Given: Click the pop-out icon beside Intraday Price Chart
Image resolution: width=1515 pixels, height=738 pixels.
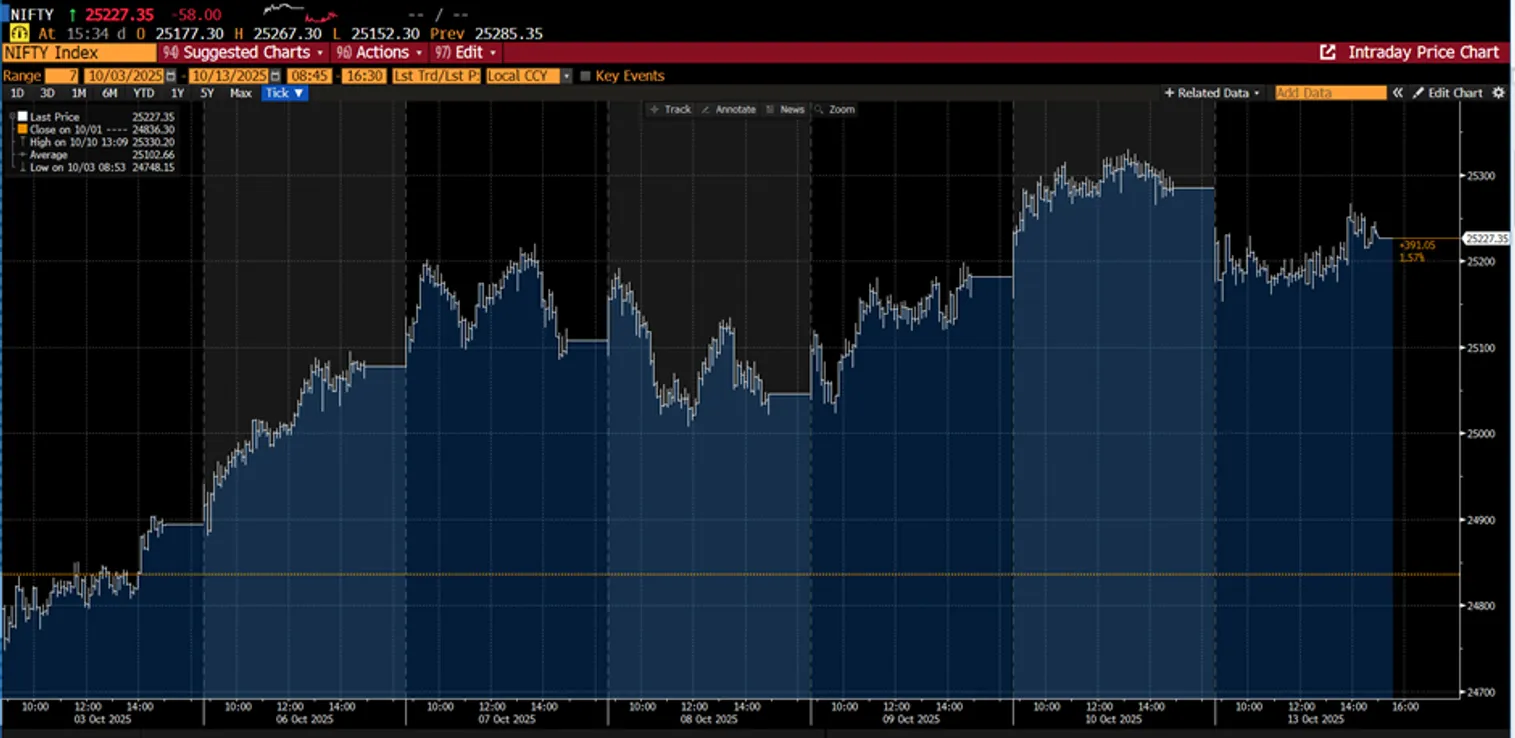Looking at the screenshot, I should coord(1328,53).
